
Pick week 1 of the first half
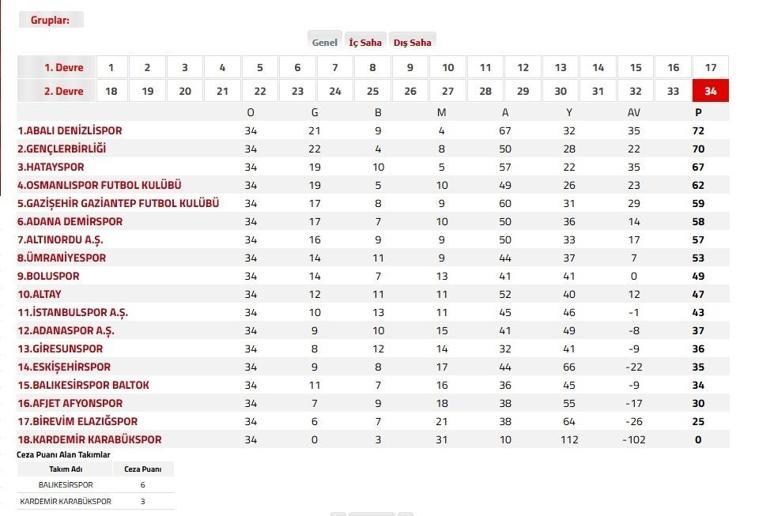pos(111,67)
